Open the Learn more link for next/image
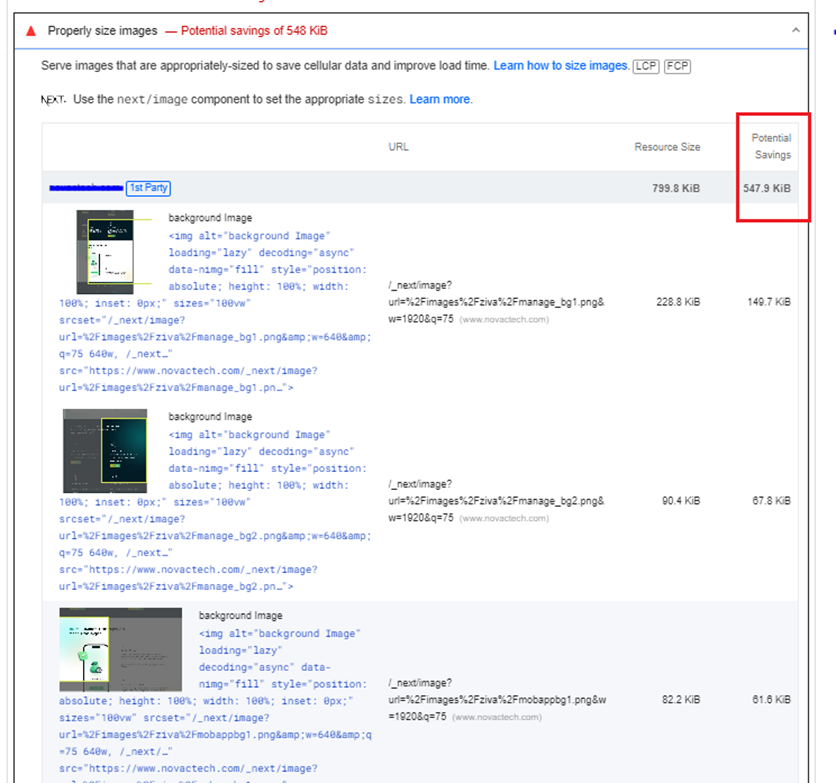 tap(440, 100)
